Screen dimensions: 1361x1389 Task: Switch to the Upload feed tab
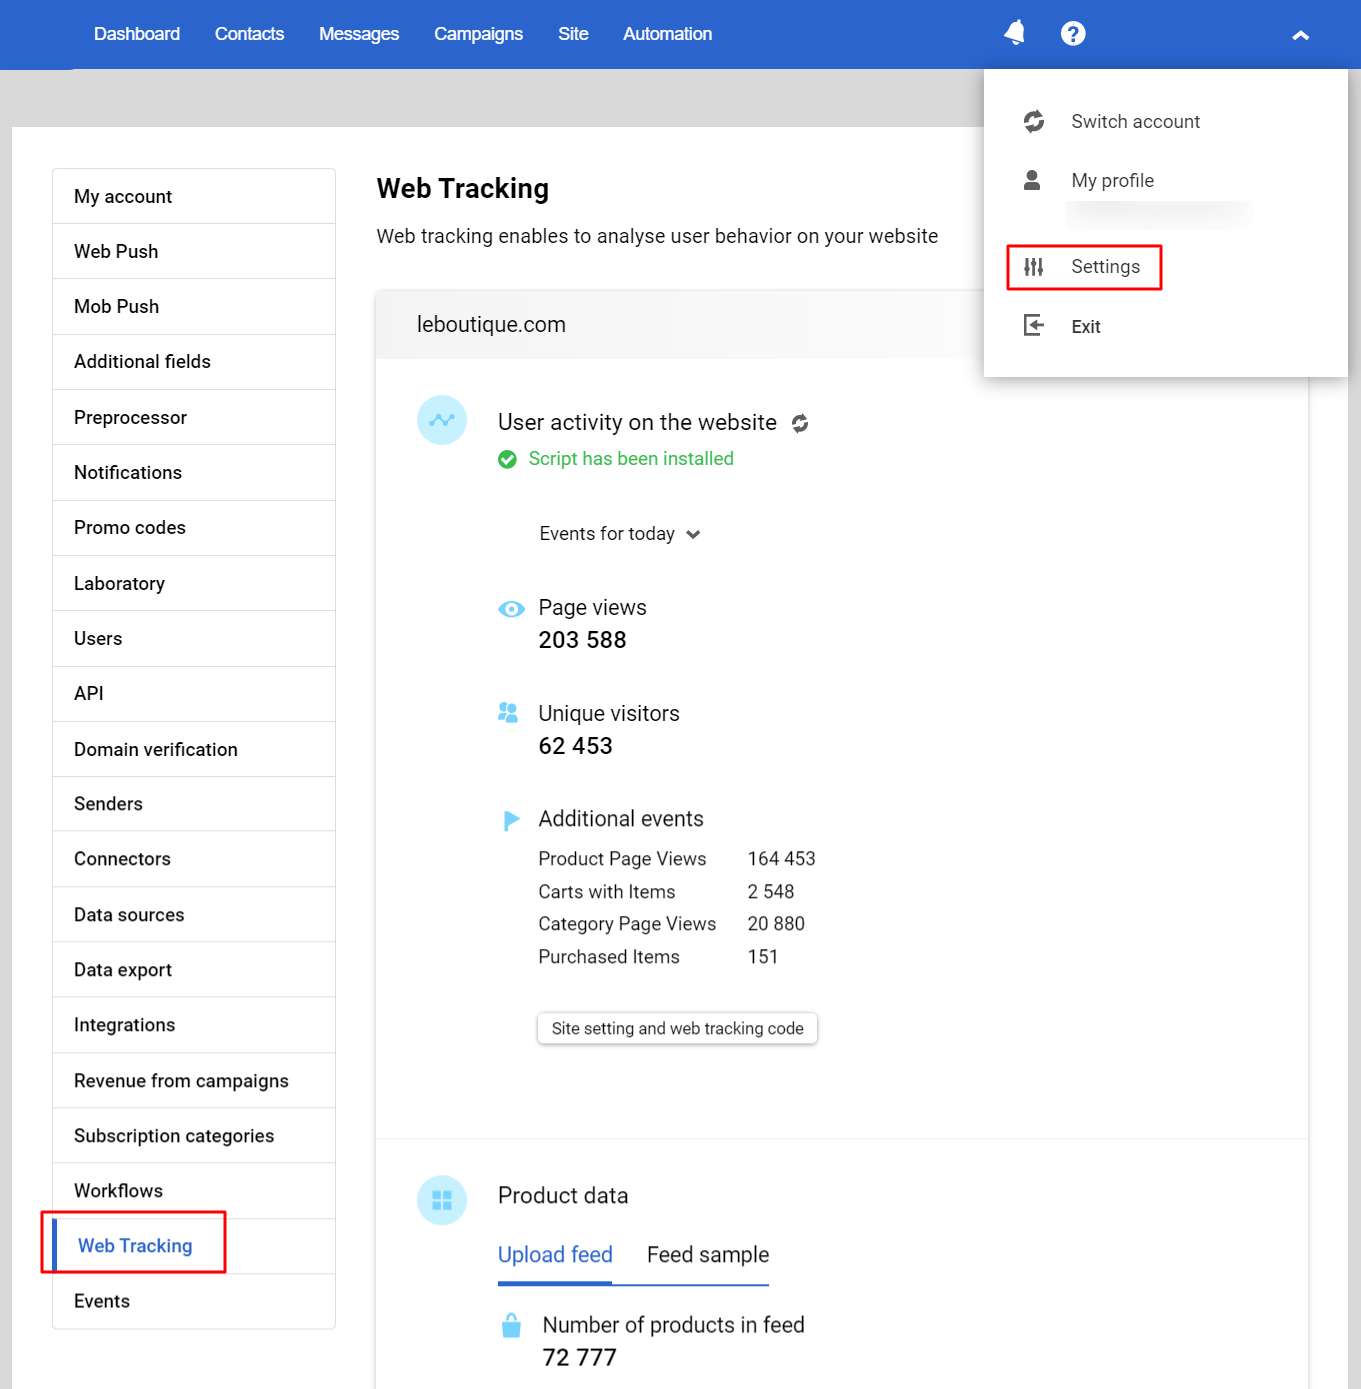tap(555, 1255)
